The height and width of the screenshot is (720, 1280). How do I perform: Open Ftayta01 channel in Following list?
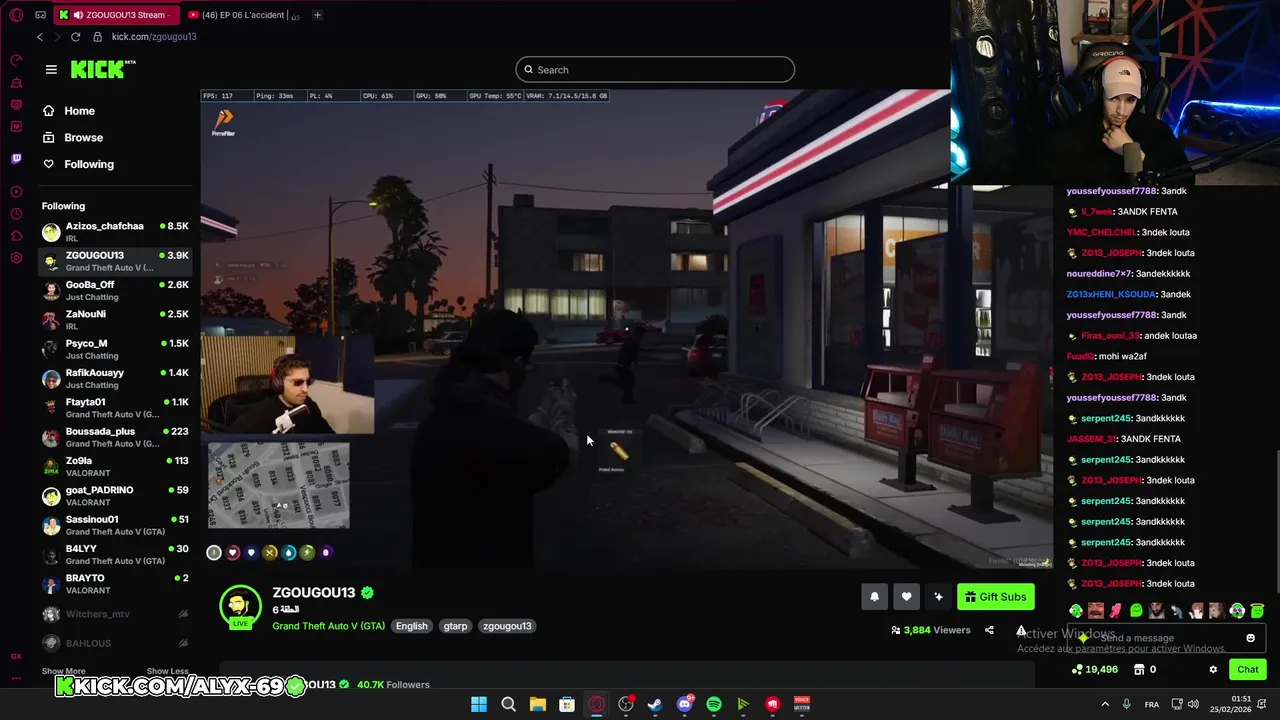(x=115, y=407)
